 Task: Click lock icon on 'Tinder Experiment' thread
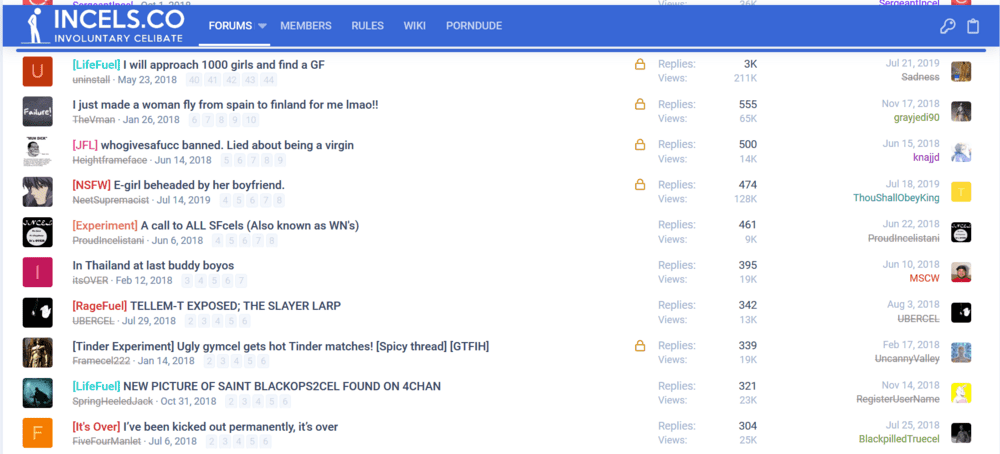[x=640, y=346]
